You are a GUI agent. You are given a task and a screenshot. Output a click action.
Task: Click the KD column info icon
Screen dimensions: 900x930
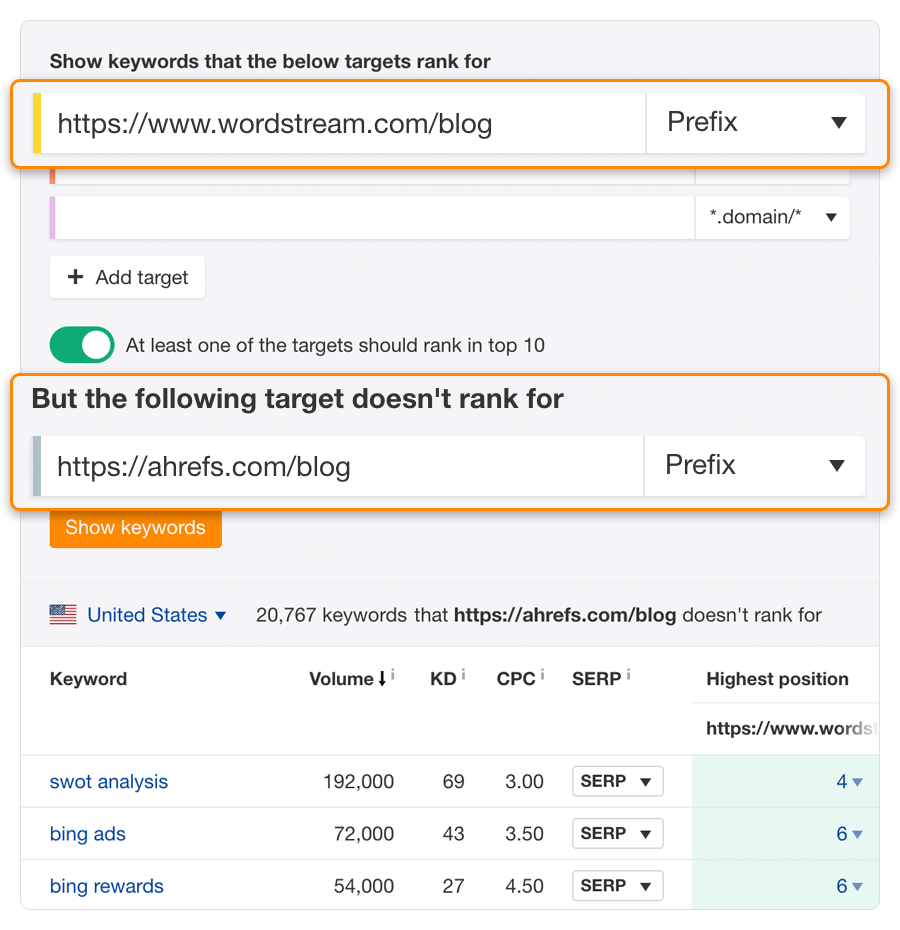463,674
